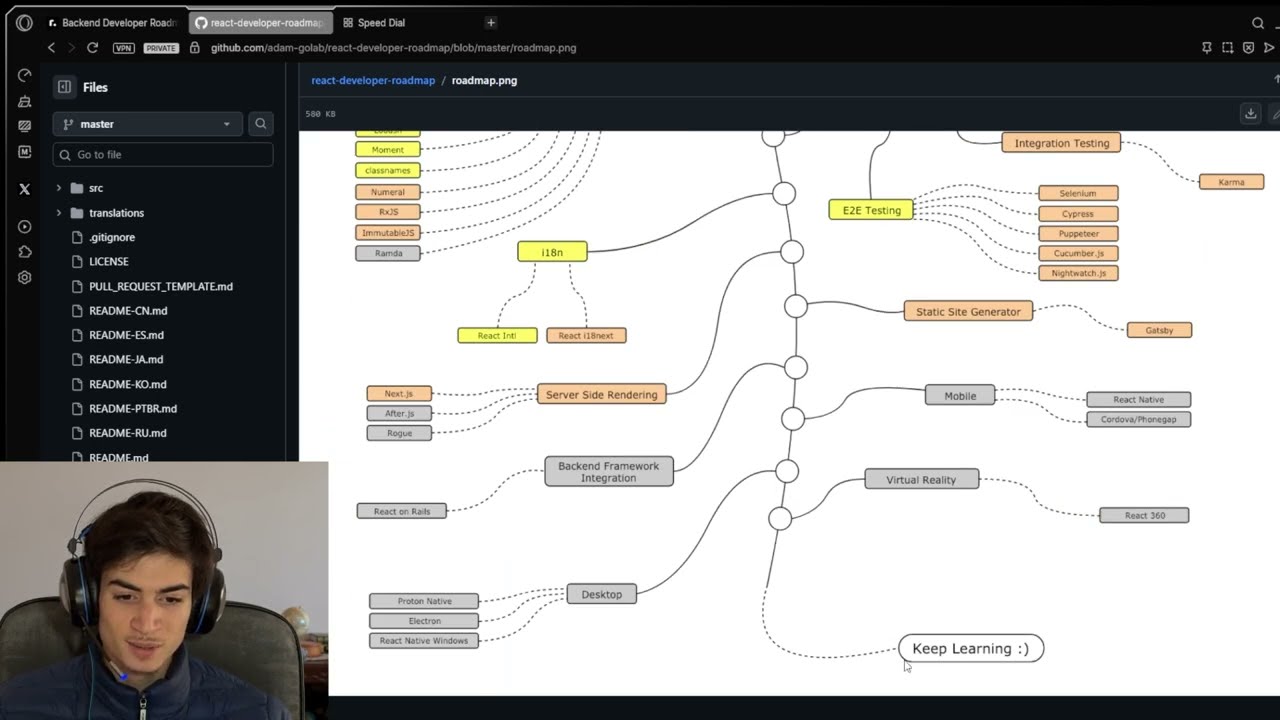Click the 'React on Rails' node
Viewport: 1280px width, 720px height.
click(402, 511)
